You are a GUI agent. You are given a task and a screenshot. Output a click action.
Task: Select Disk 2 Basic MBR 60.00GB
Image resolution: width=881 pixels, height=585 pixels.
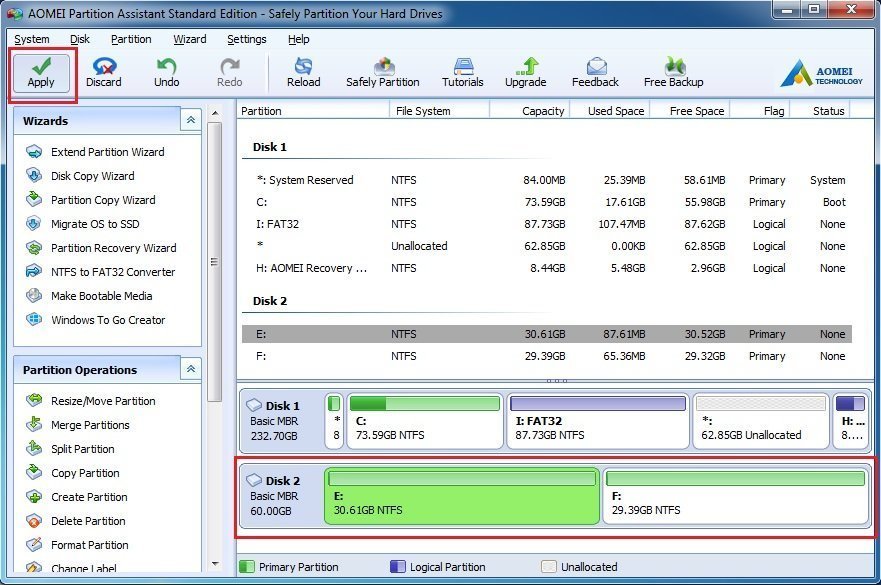click(281, 496)
